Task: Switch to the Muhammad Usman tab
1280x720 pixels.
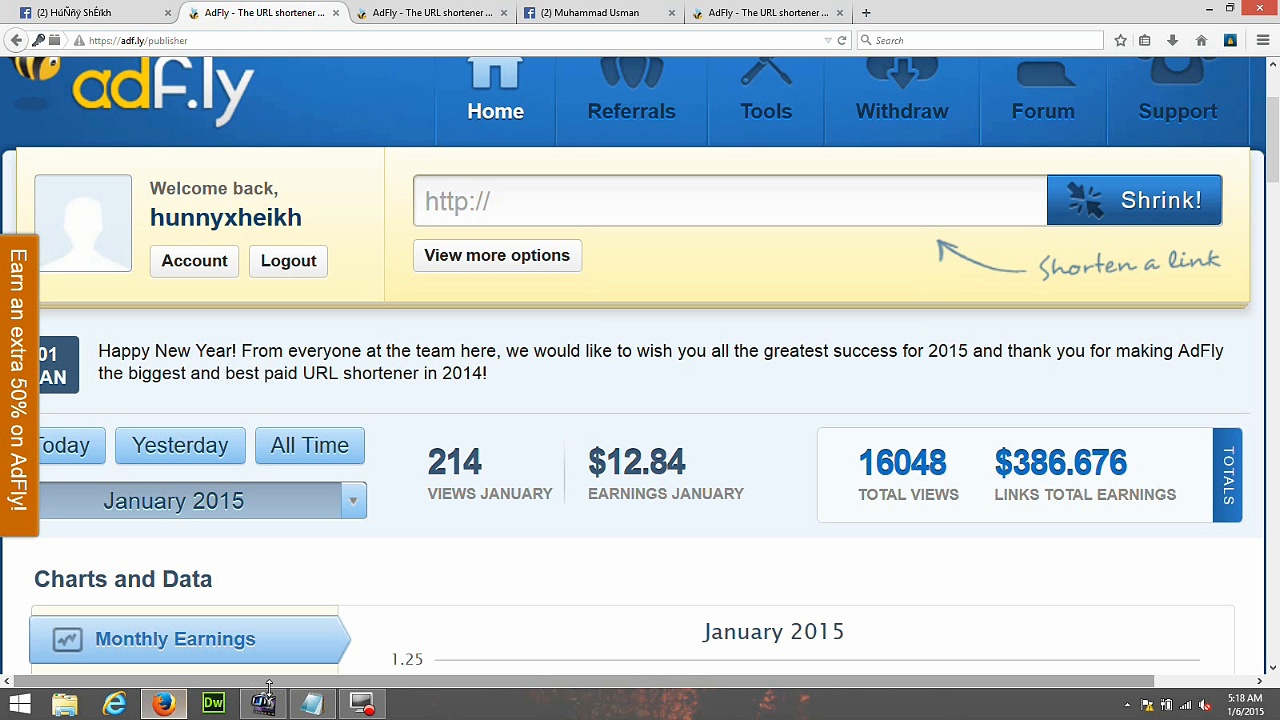Action: 598,12
